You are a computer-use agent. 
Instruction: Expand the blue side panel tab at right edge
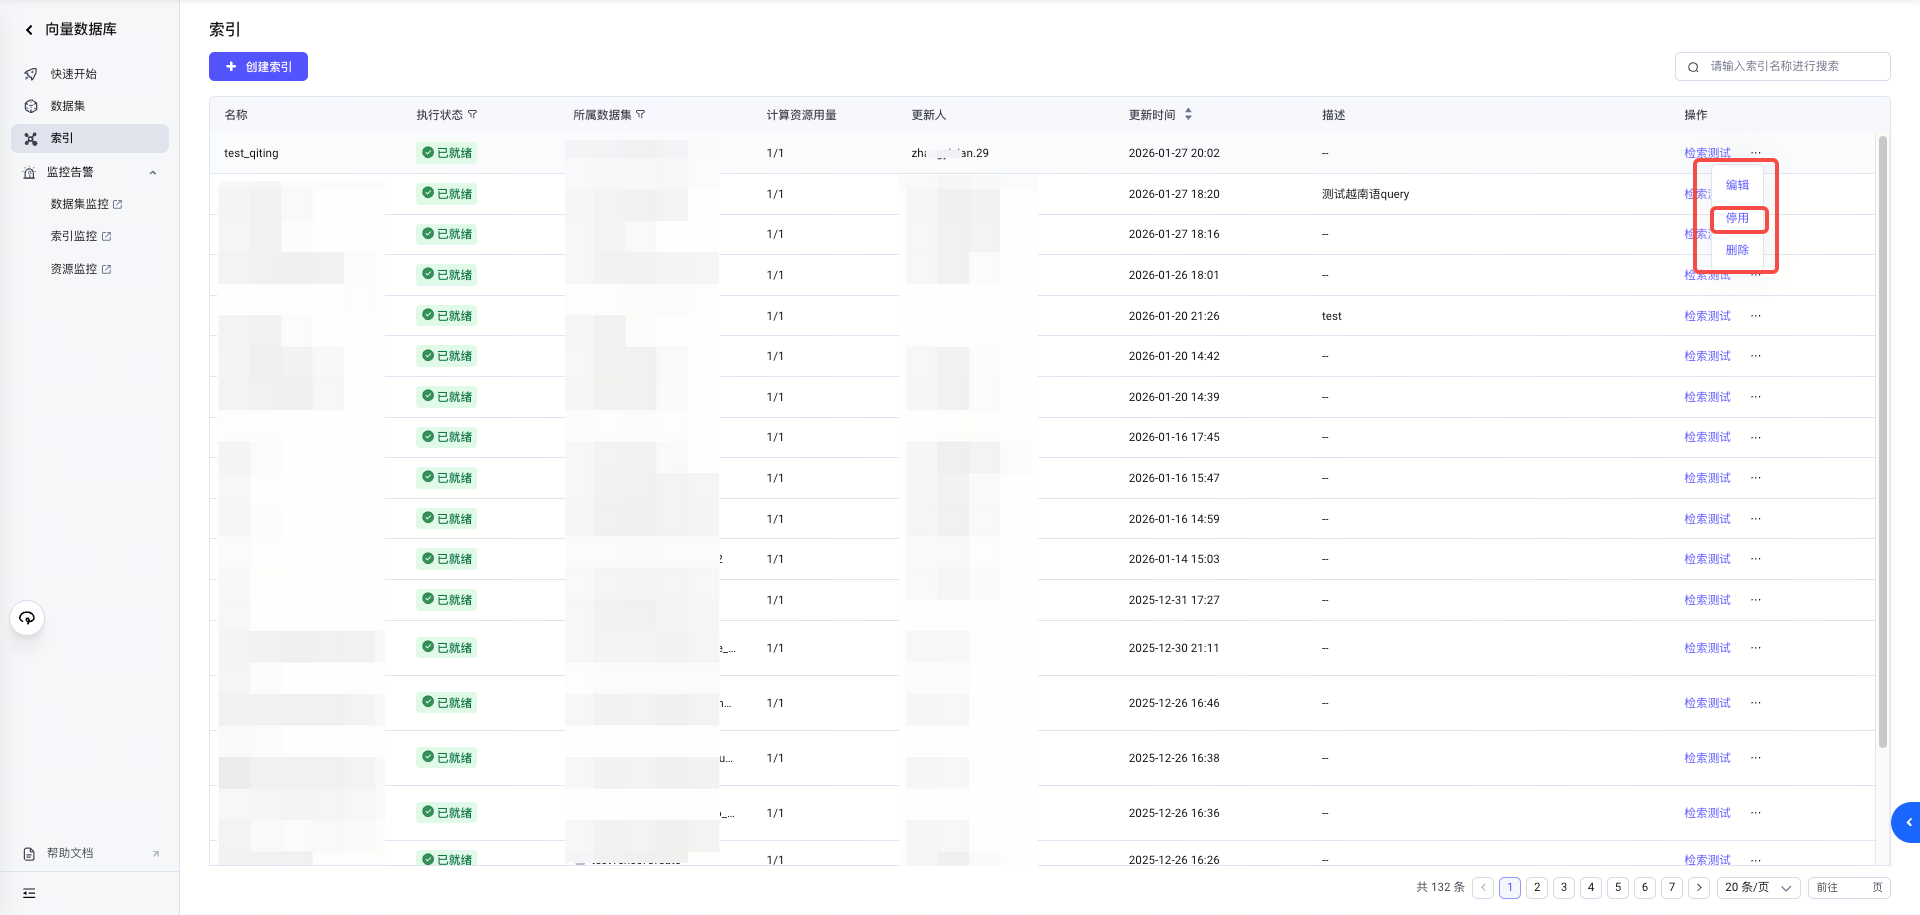point(1906,822)
